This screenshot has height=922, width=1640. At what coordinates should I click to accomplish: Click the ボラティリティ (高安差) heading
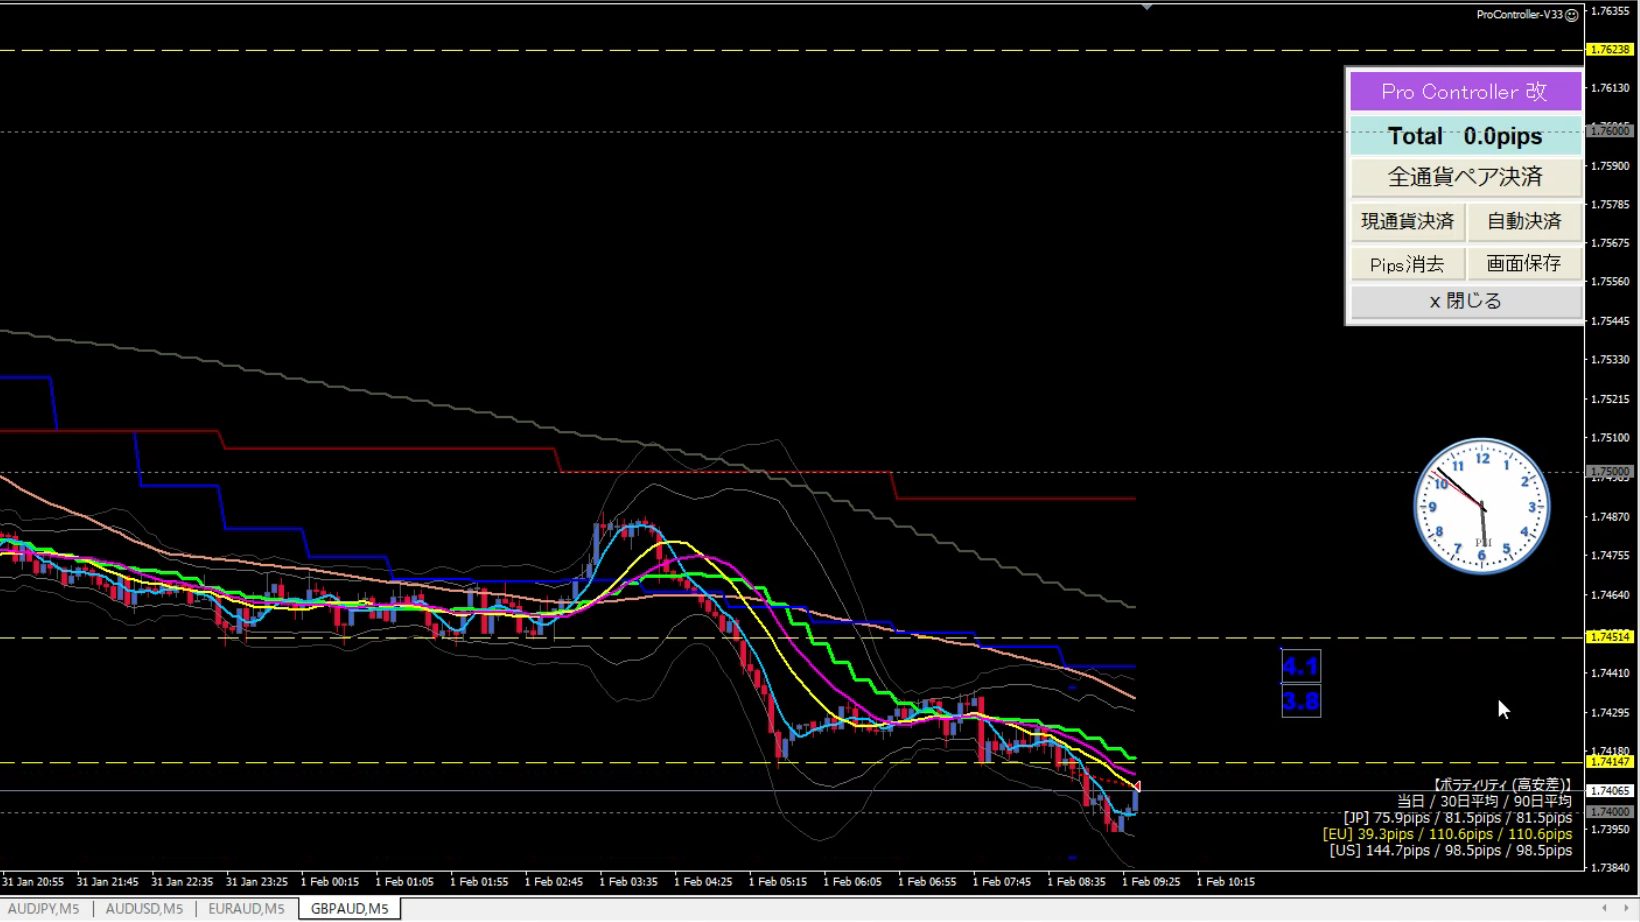[x=1501, y=785]
